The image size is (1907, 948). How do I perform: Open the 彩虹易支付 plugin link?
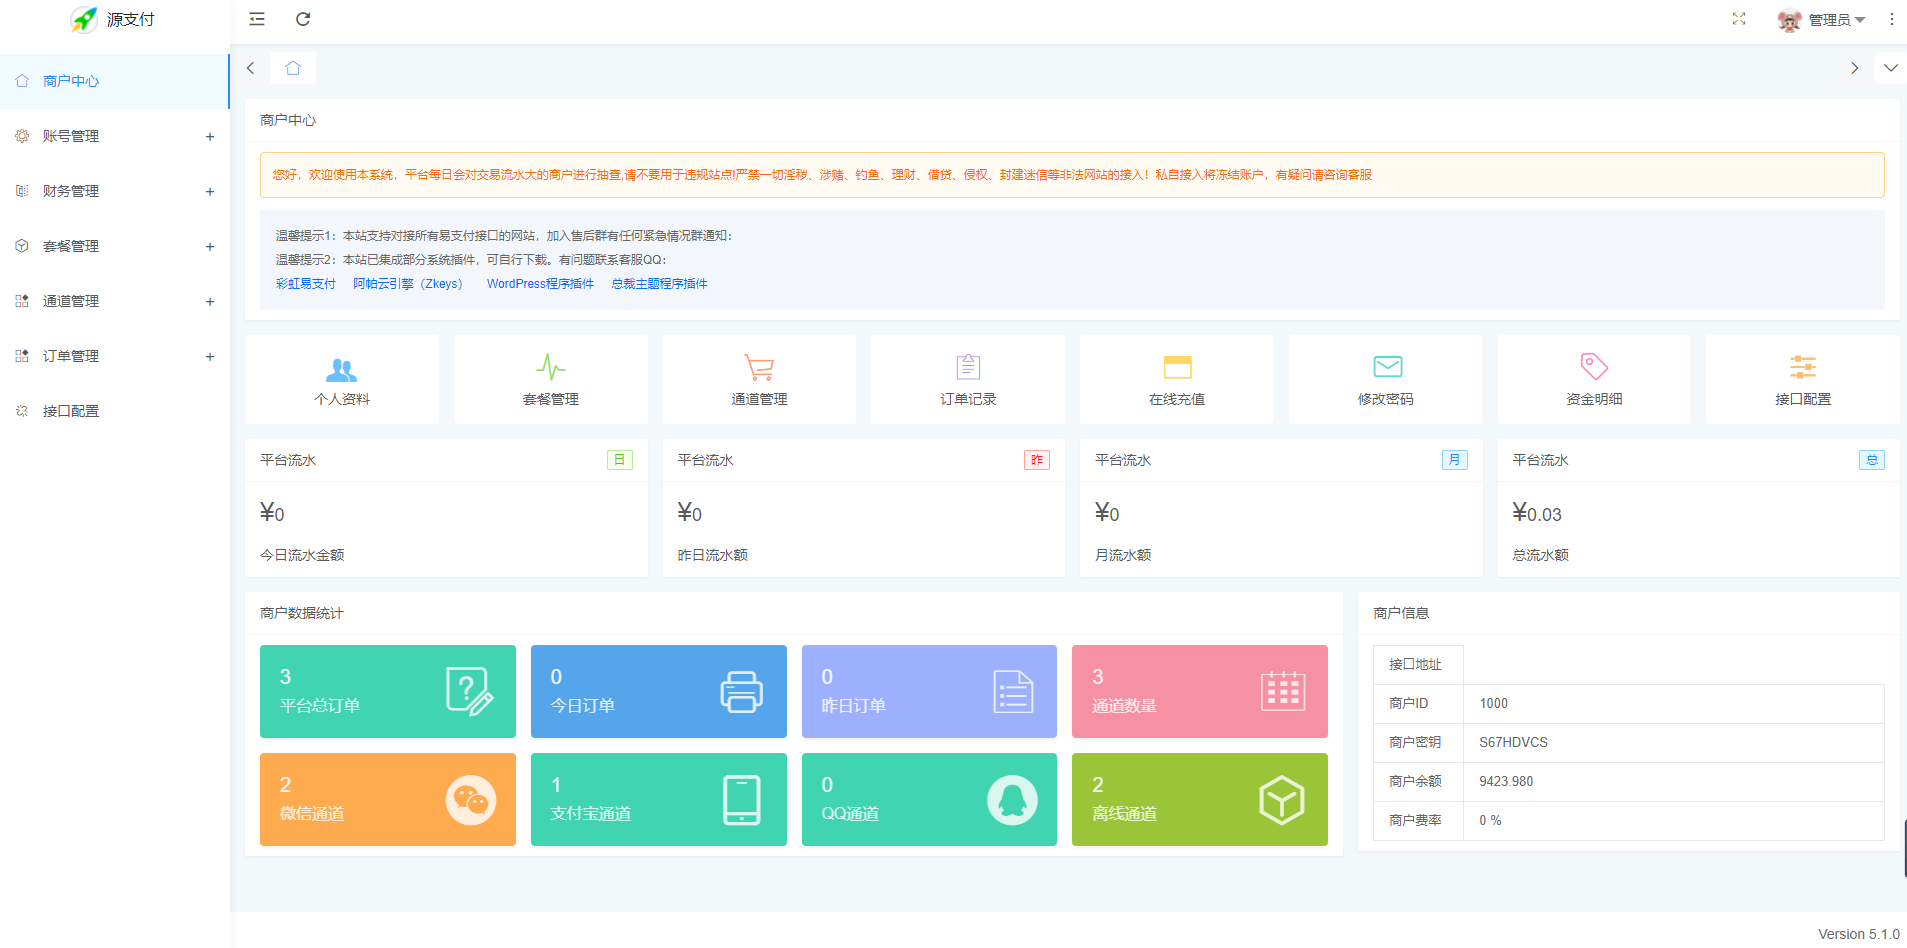click(306, 284)
